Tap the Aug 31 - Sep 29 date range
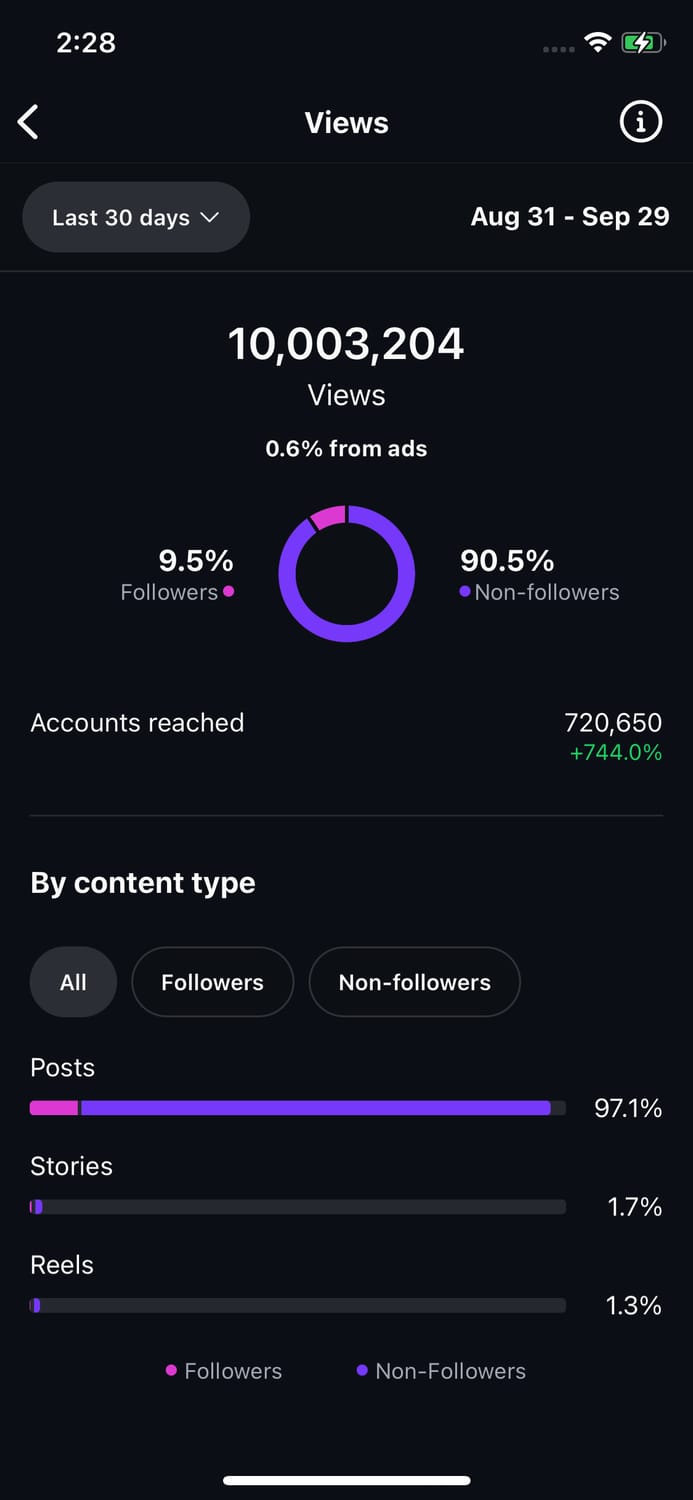 tap(569, 217)
